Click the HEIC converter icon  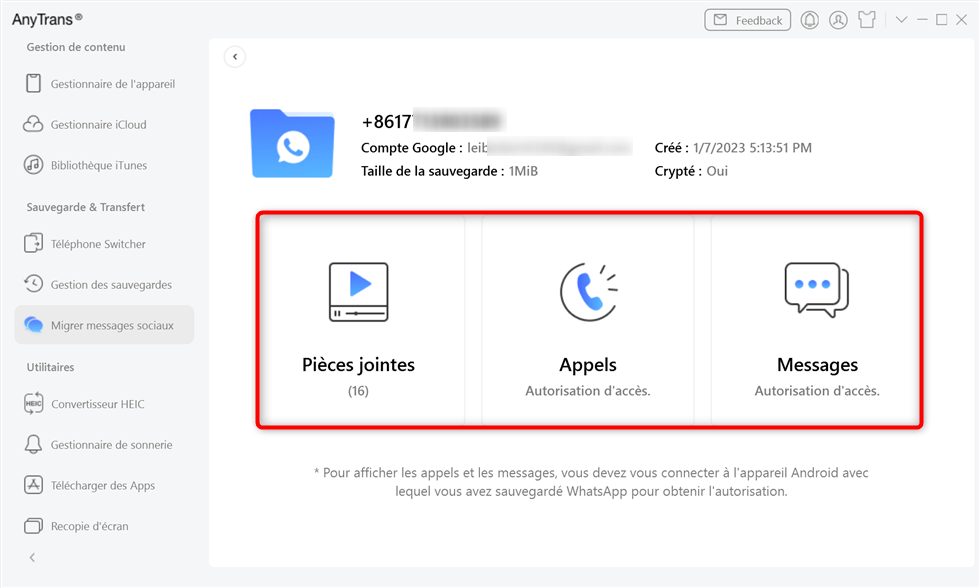click(x=33, y=404)
